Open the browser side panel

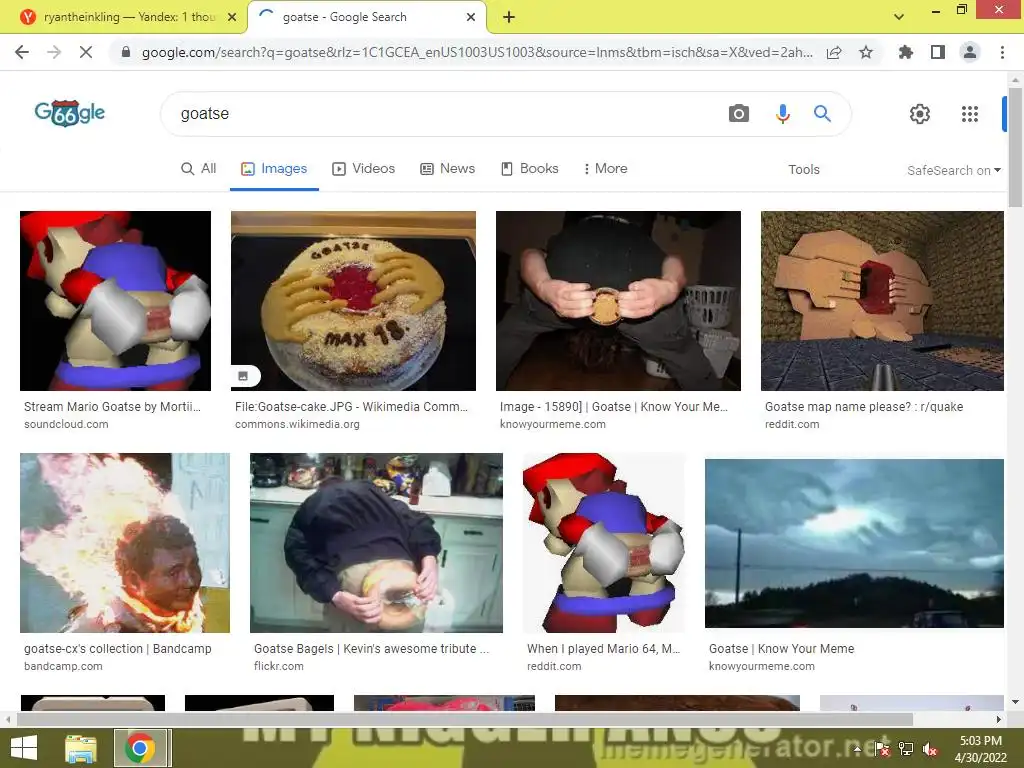(x=938, y=52)
